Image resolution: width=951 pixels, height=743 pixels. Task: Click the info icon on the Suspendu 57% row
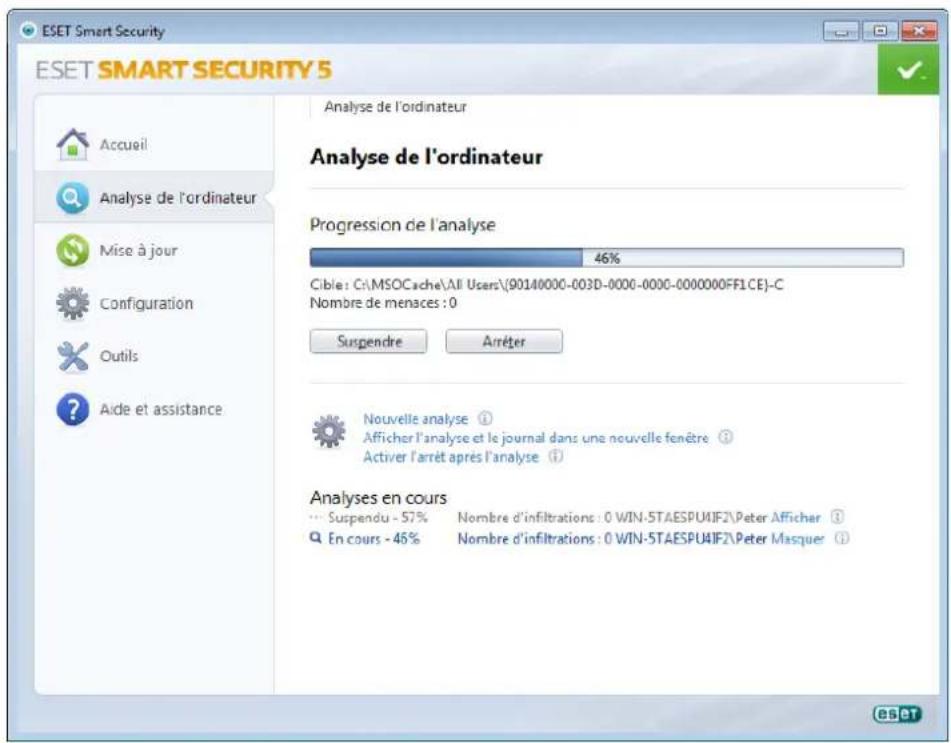837,517
